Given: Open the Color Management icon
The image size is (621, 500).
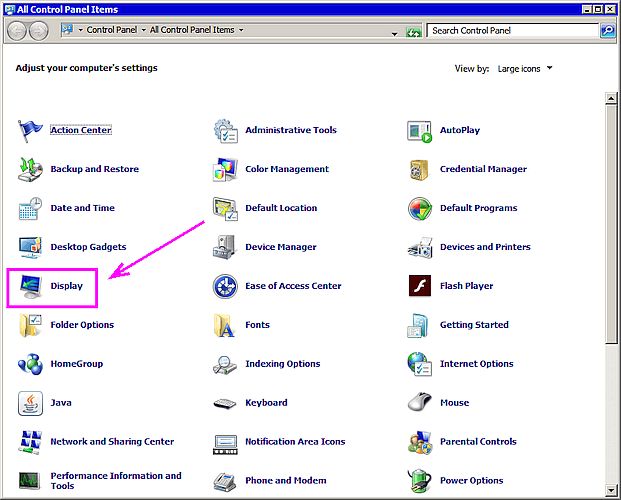Looking at the screenshot, I should tap(225, 170).
